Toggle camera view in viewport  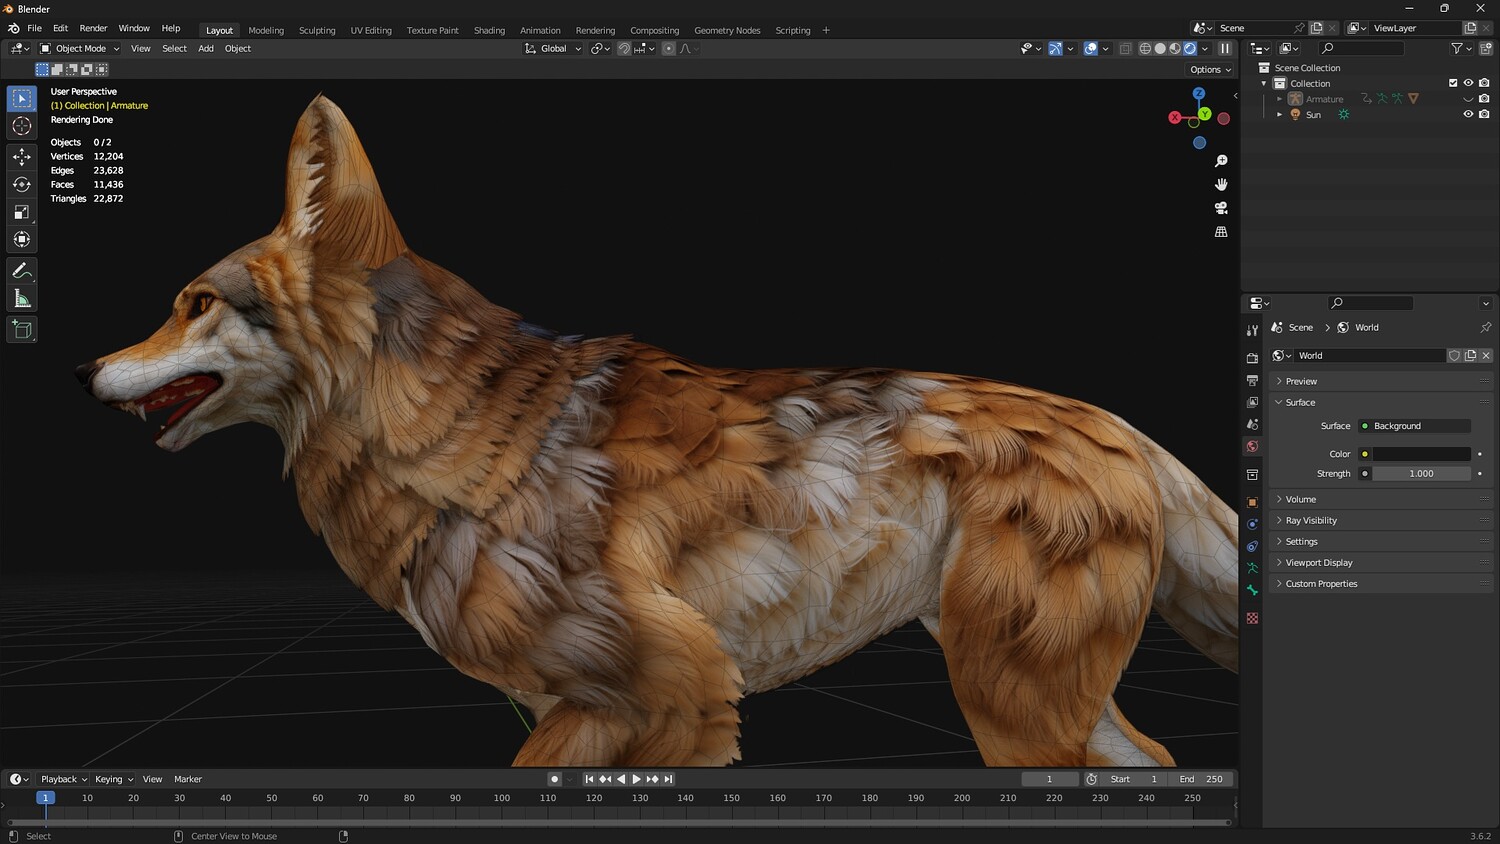[1221, 208]
